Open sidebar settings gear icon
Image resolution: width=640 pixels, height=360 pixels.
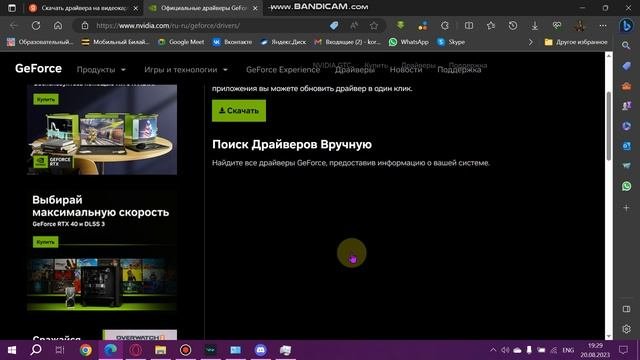click(626, 329)
